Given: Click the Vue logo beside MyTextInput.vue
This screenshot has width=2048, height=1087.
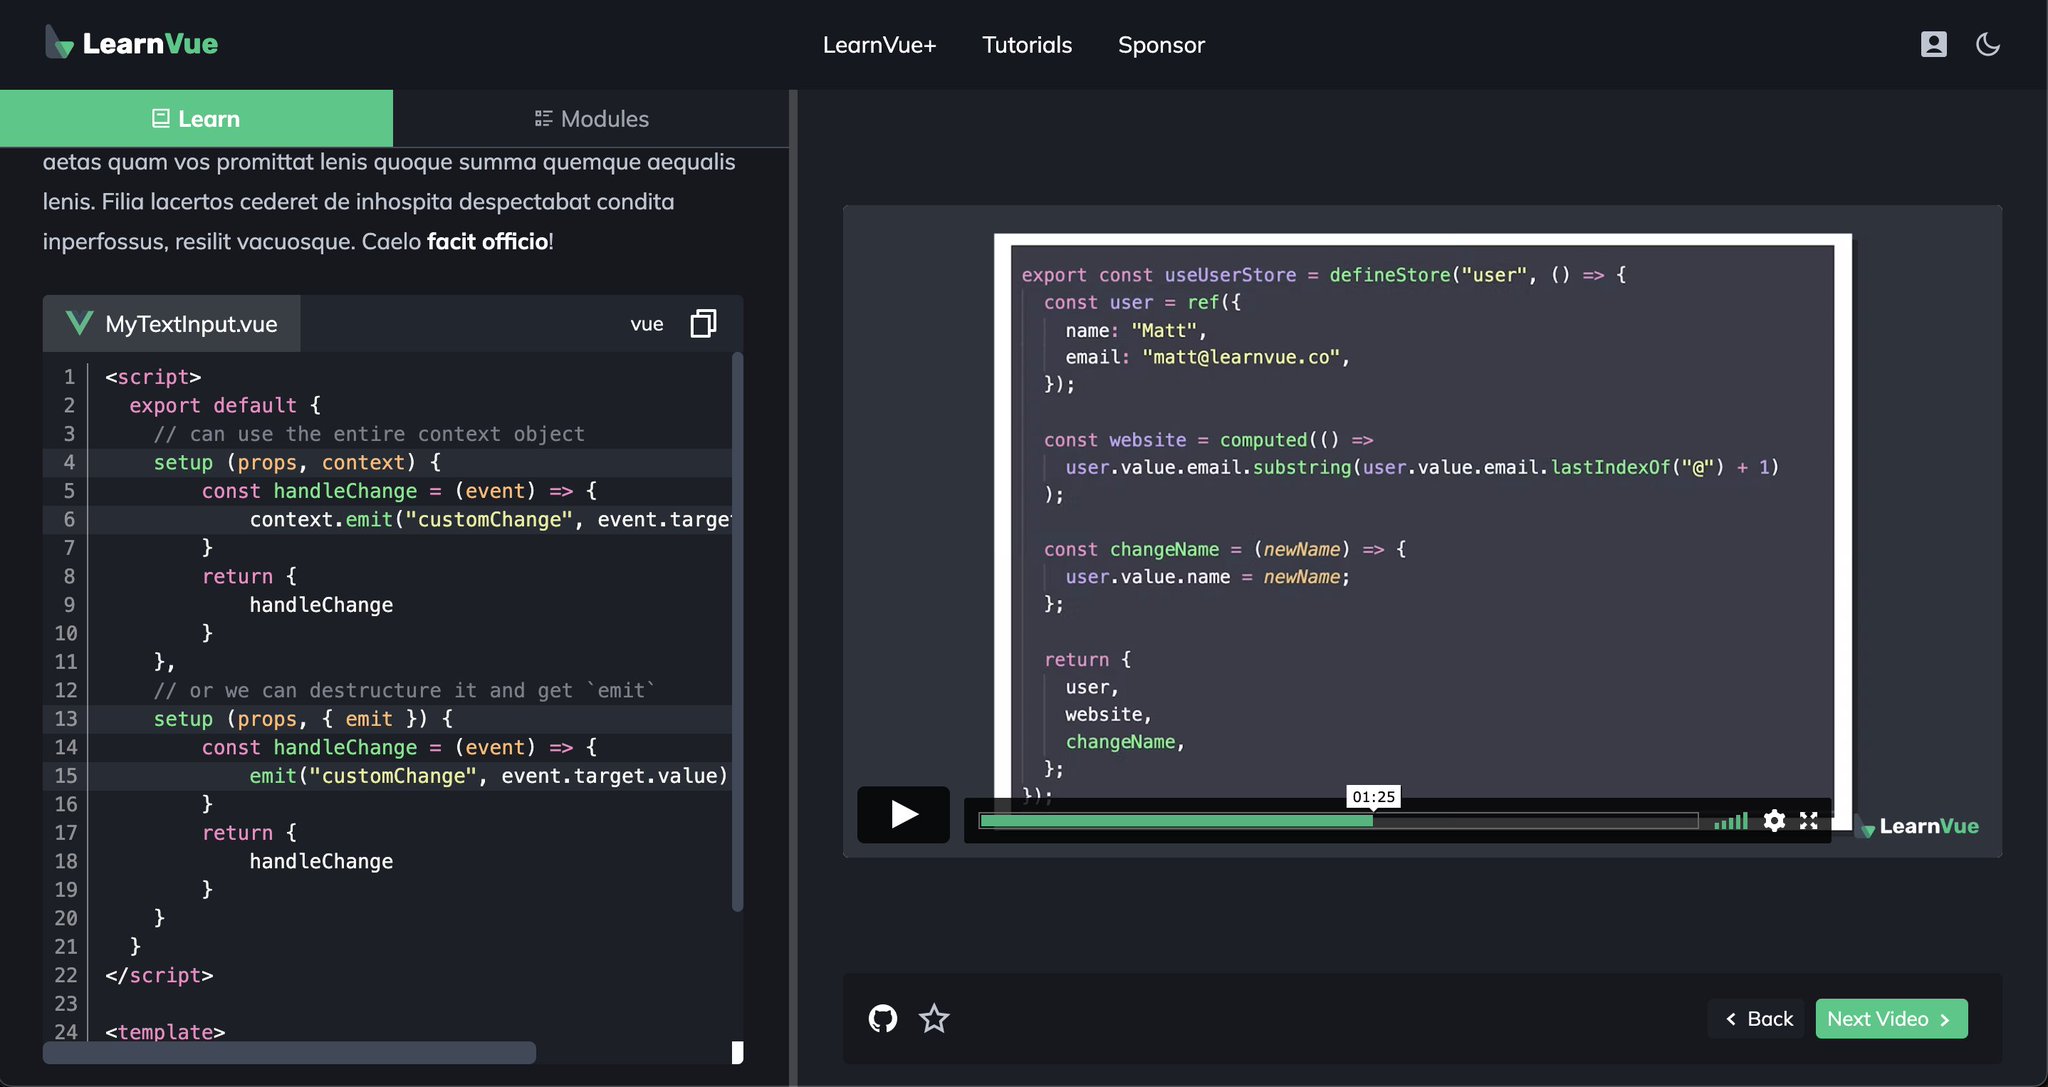Looking at the screenshot, I should coord(78,322).
